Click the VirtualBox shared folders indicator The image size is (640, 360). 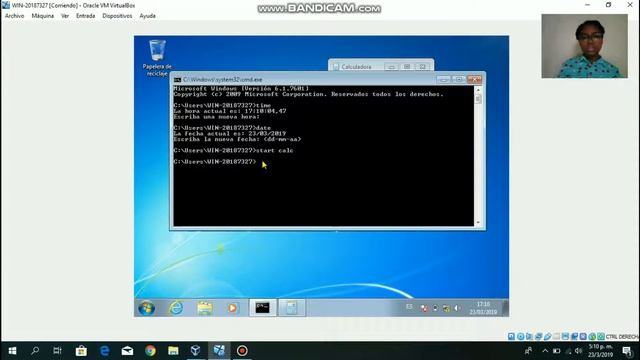[556, 336]
